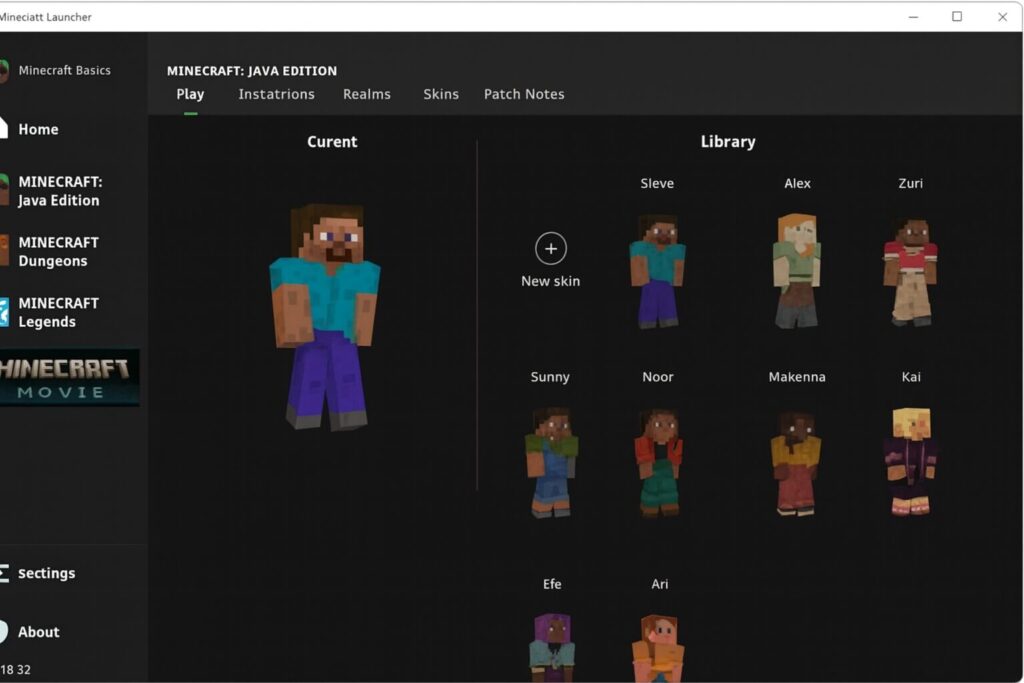The image size is (1024, 683).
Task: Choose the Sleve skin in Library
Action: point(657,271)
